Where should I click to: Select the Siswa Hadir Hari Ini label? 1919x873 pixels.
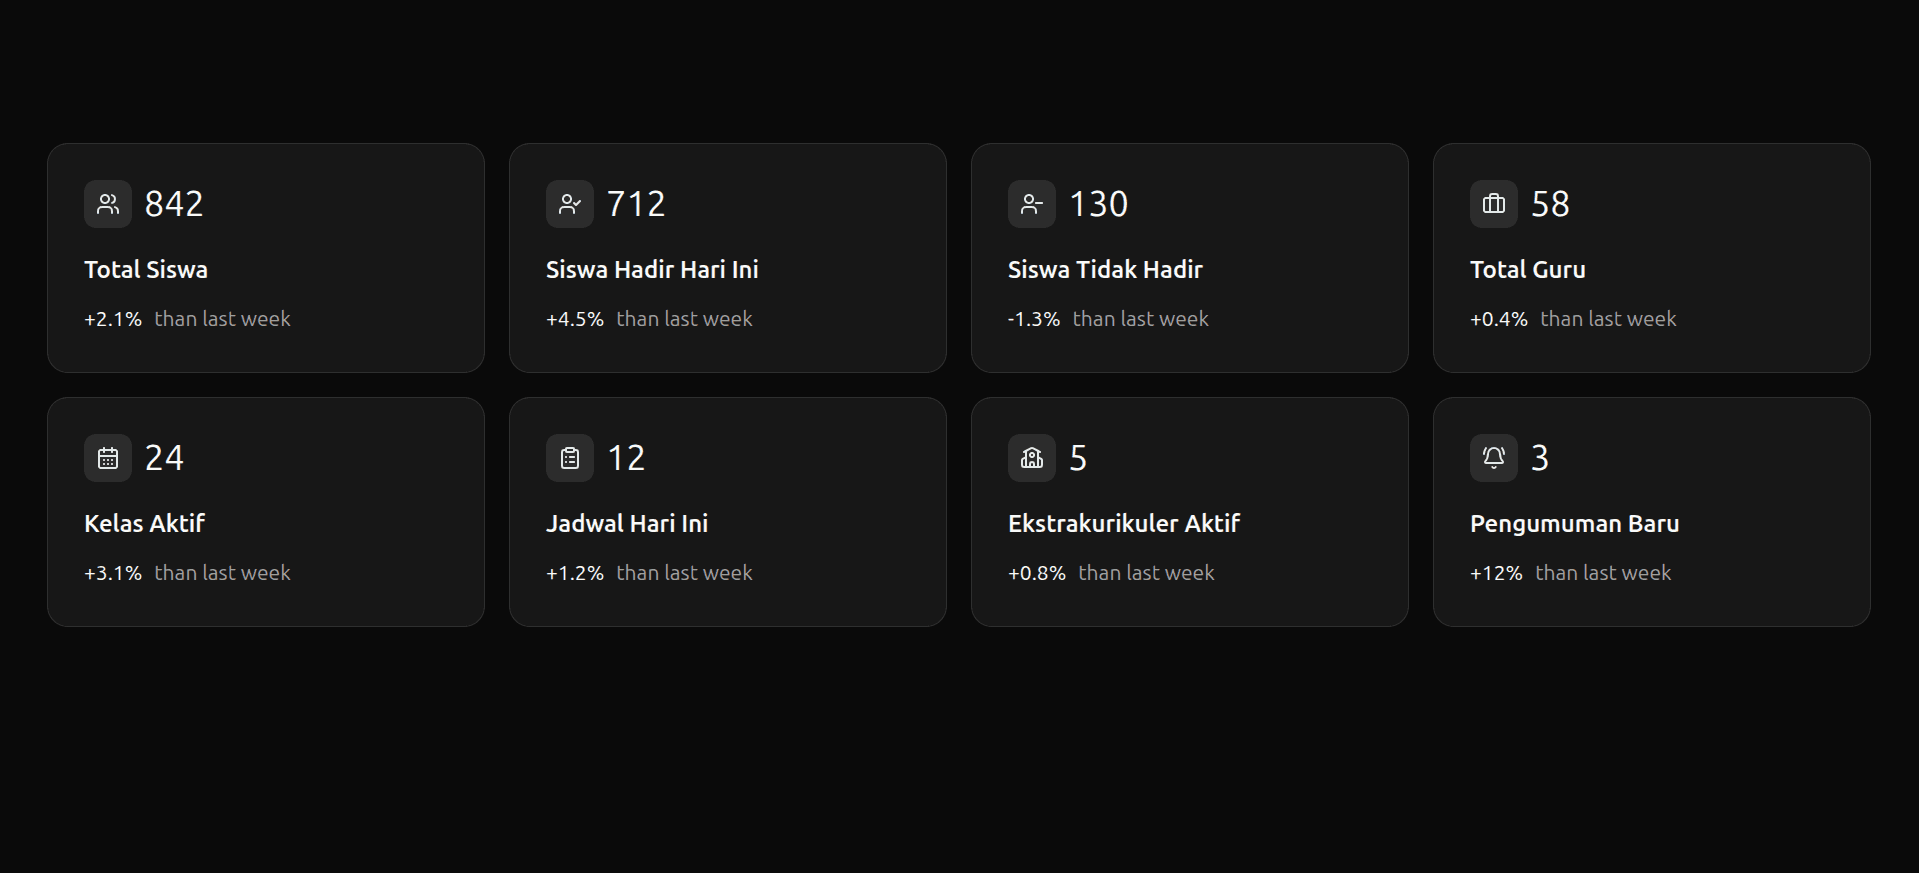[652, 270]
